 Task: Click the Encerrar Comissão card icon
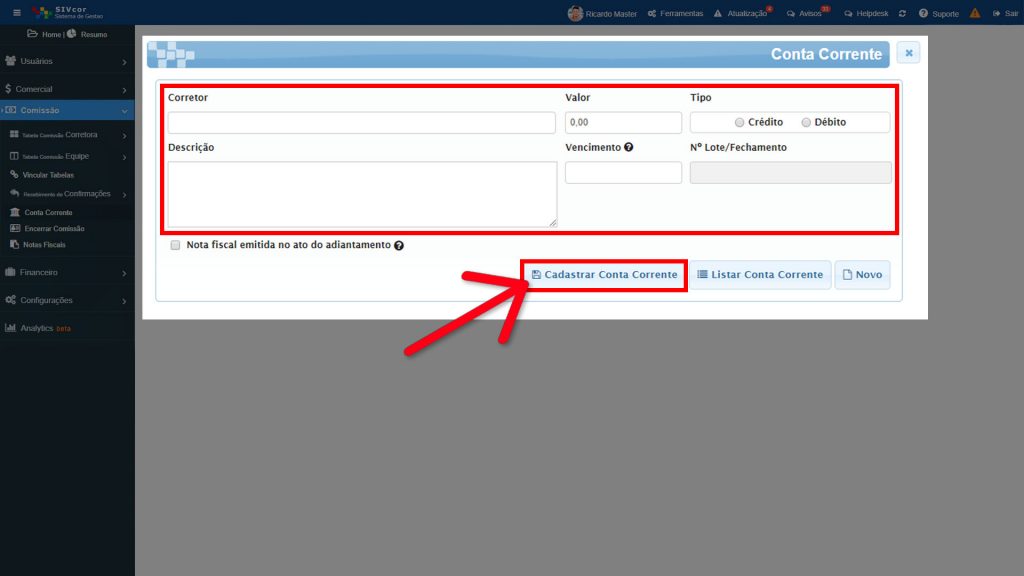point(15,229)
